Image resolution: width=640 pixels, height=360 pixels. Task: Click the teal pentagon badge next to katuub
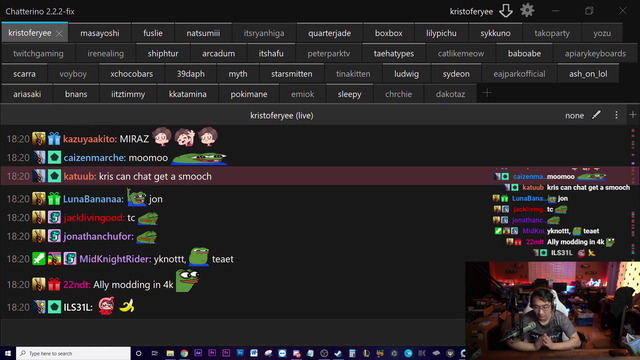54,176
